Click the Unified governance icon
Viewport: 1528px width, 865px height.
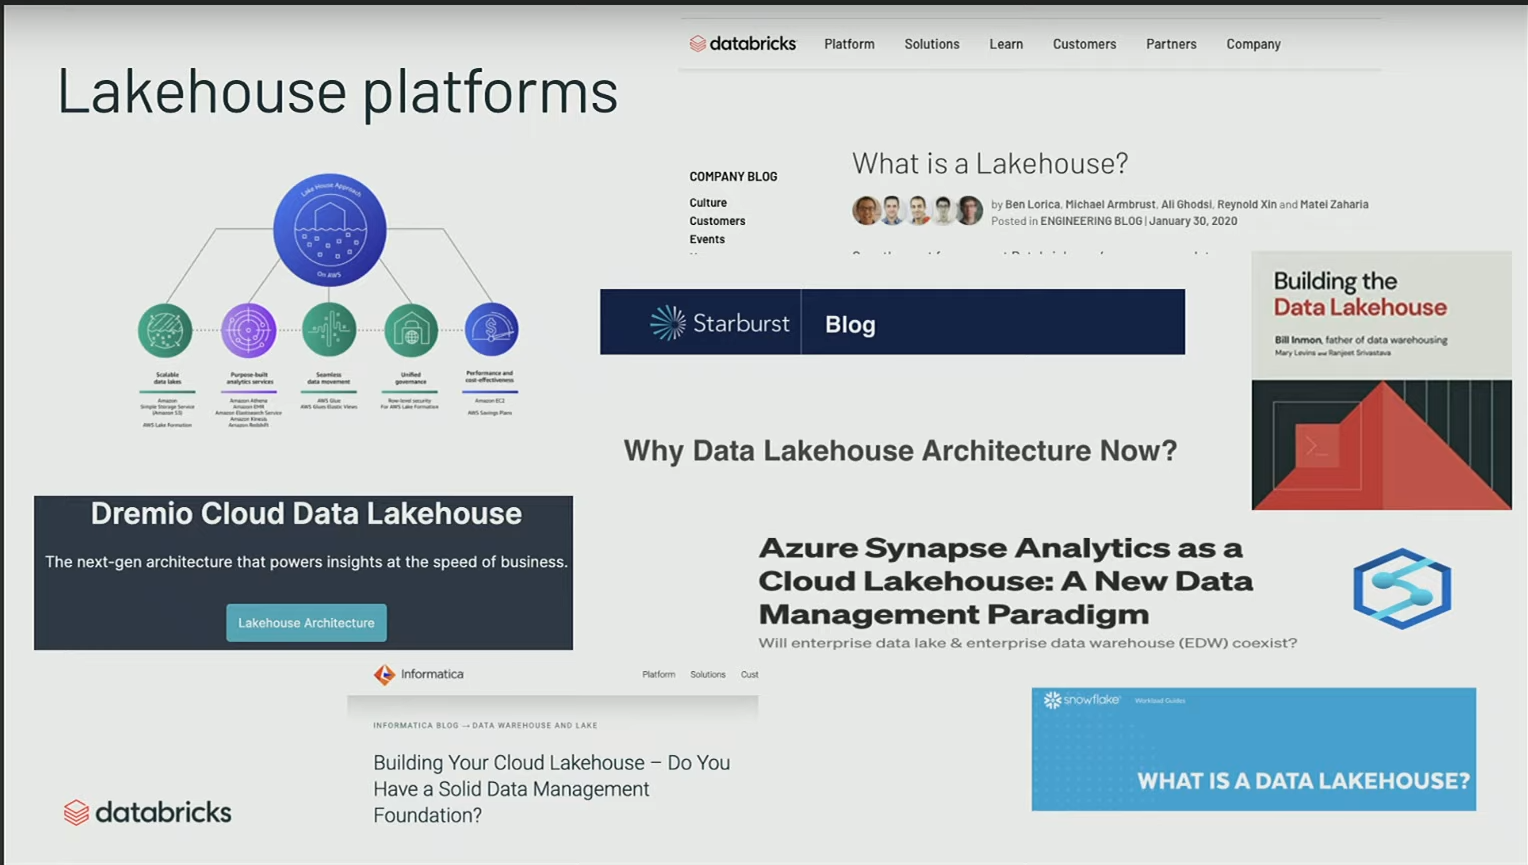tap(411, 330)
